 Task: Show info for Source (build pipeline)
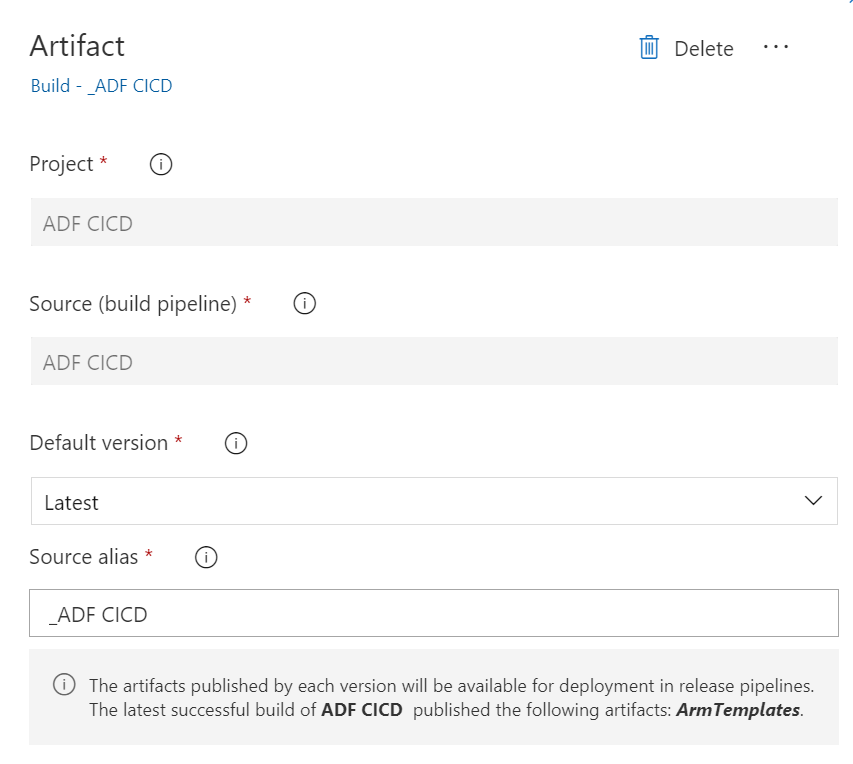[305, 303]
